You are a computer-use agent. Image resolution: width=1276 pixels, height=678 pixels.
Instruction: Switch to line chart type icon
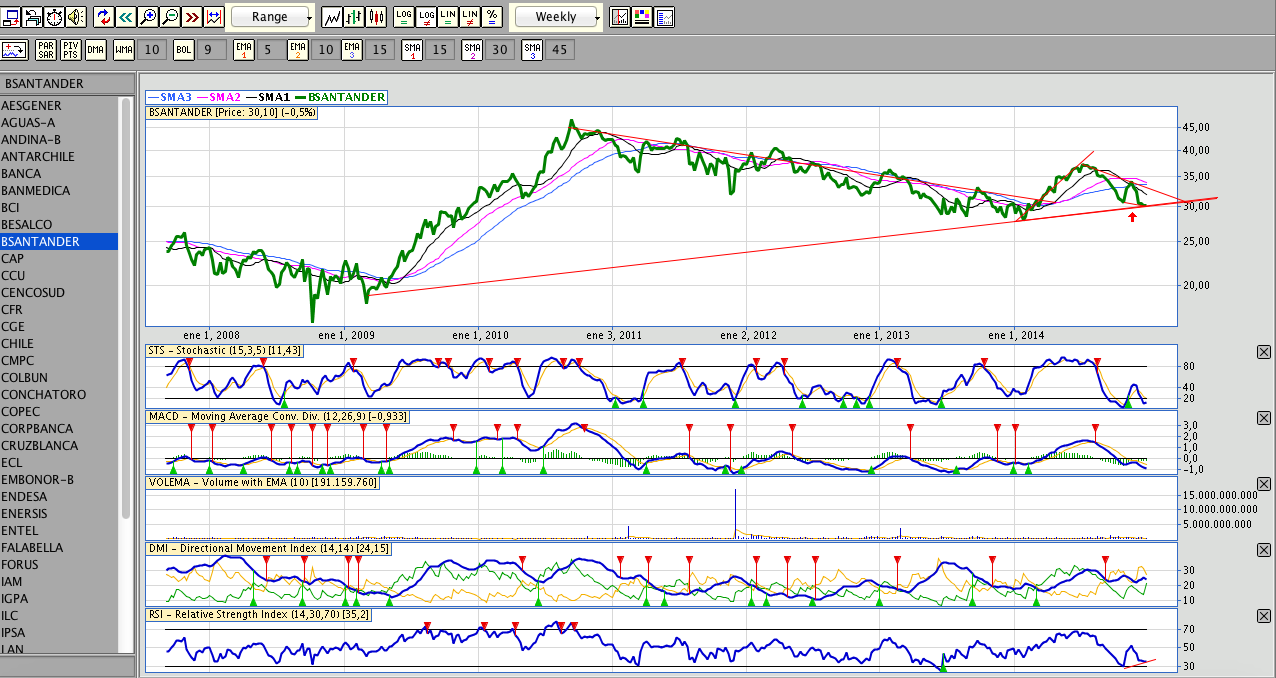[x=333, y=17]
